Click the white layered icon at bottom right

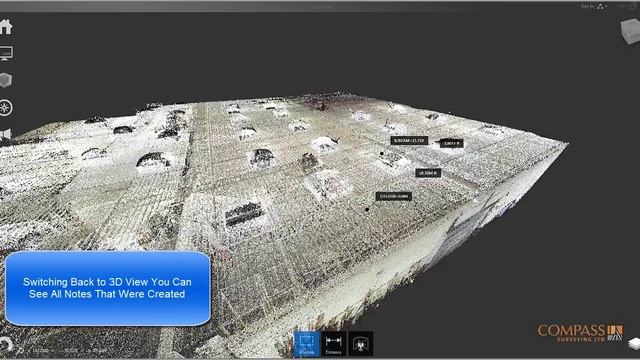click(x=634, y=343)
